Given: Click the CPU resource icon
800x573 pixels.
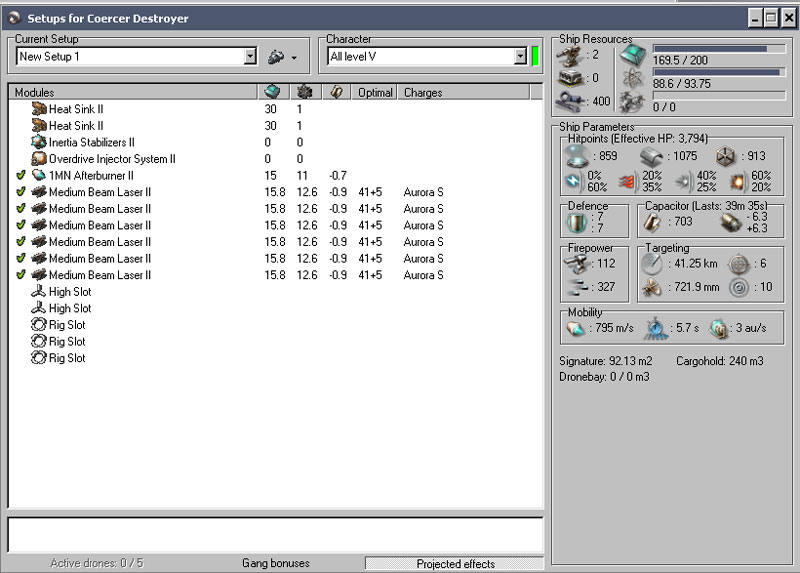Looking at the screenshot, I should coord(633,55).
